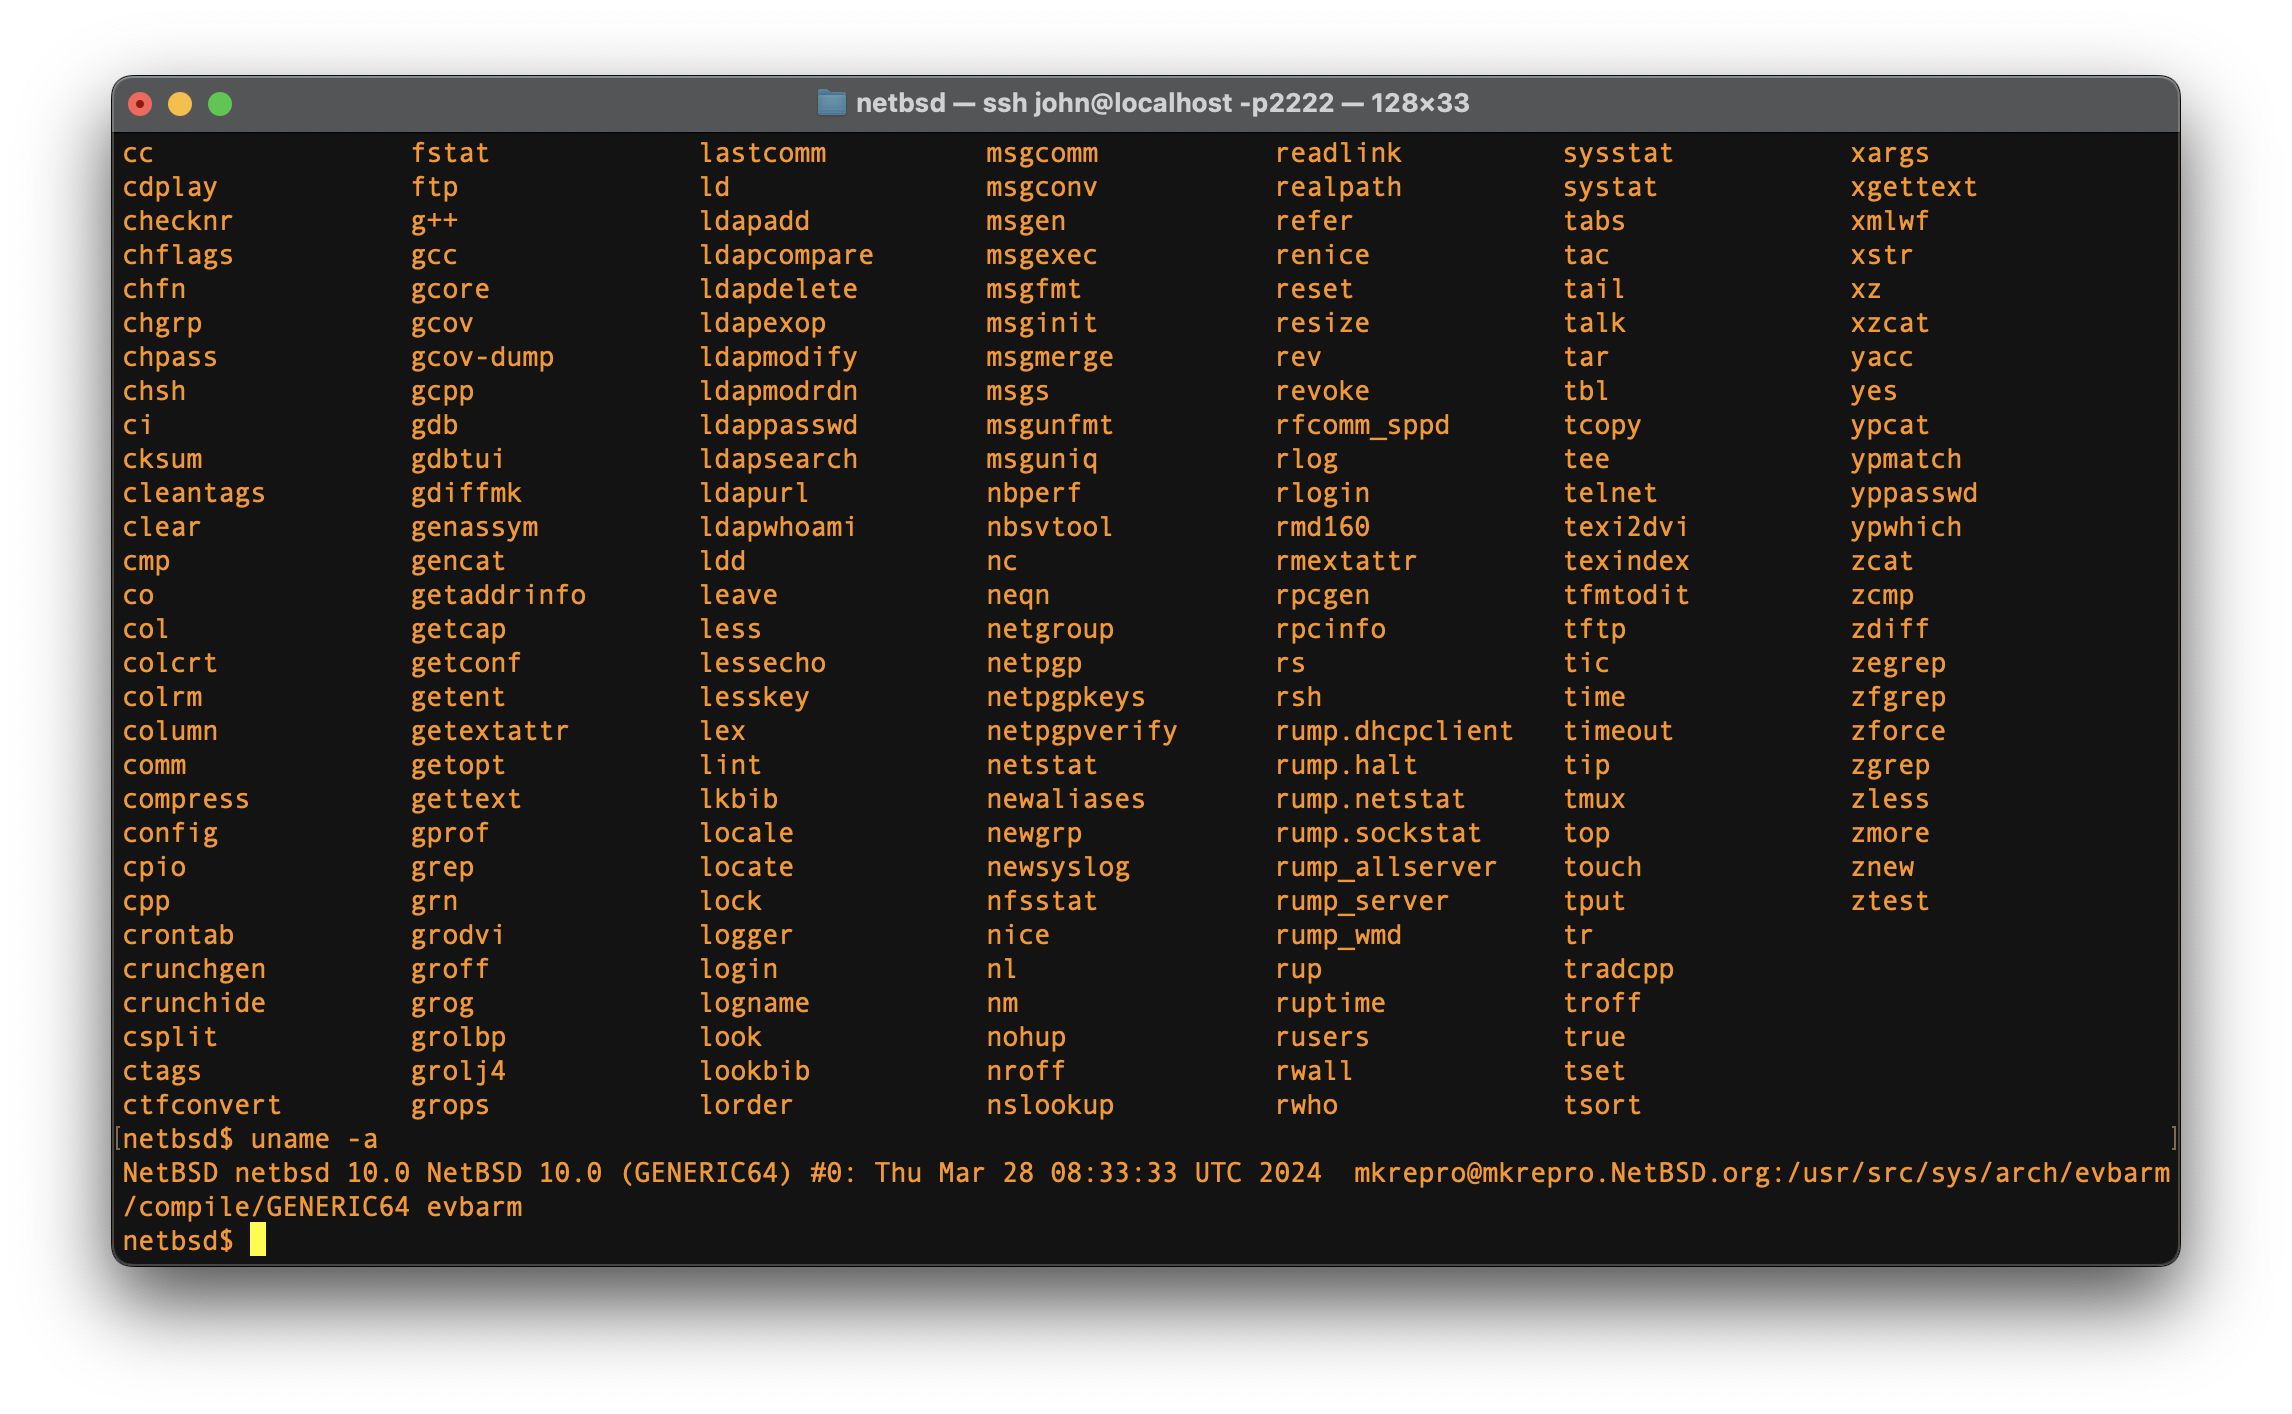Click the 'tfmtodit' entry
Image resolution: width=2292 pixels, height=1414 pixels.
(x=1627, y=595)
